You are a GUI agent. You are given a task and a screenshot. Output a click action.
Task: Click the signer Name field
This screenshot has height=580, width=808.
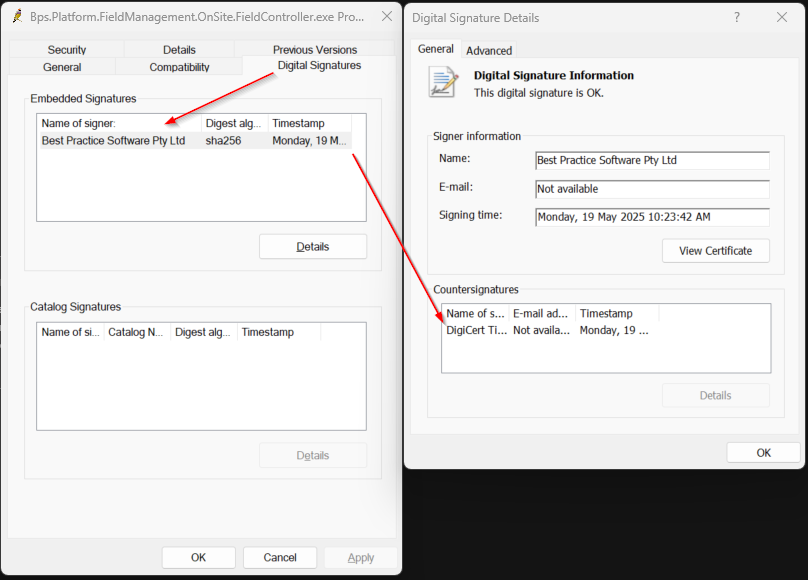coord(652,160)
